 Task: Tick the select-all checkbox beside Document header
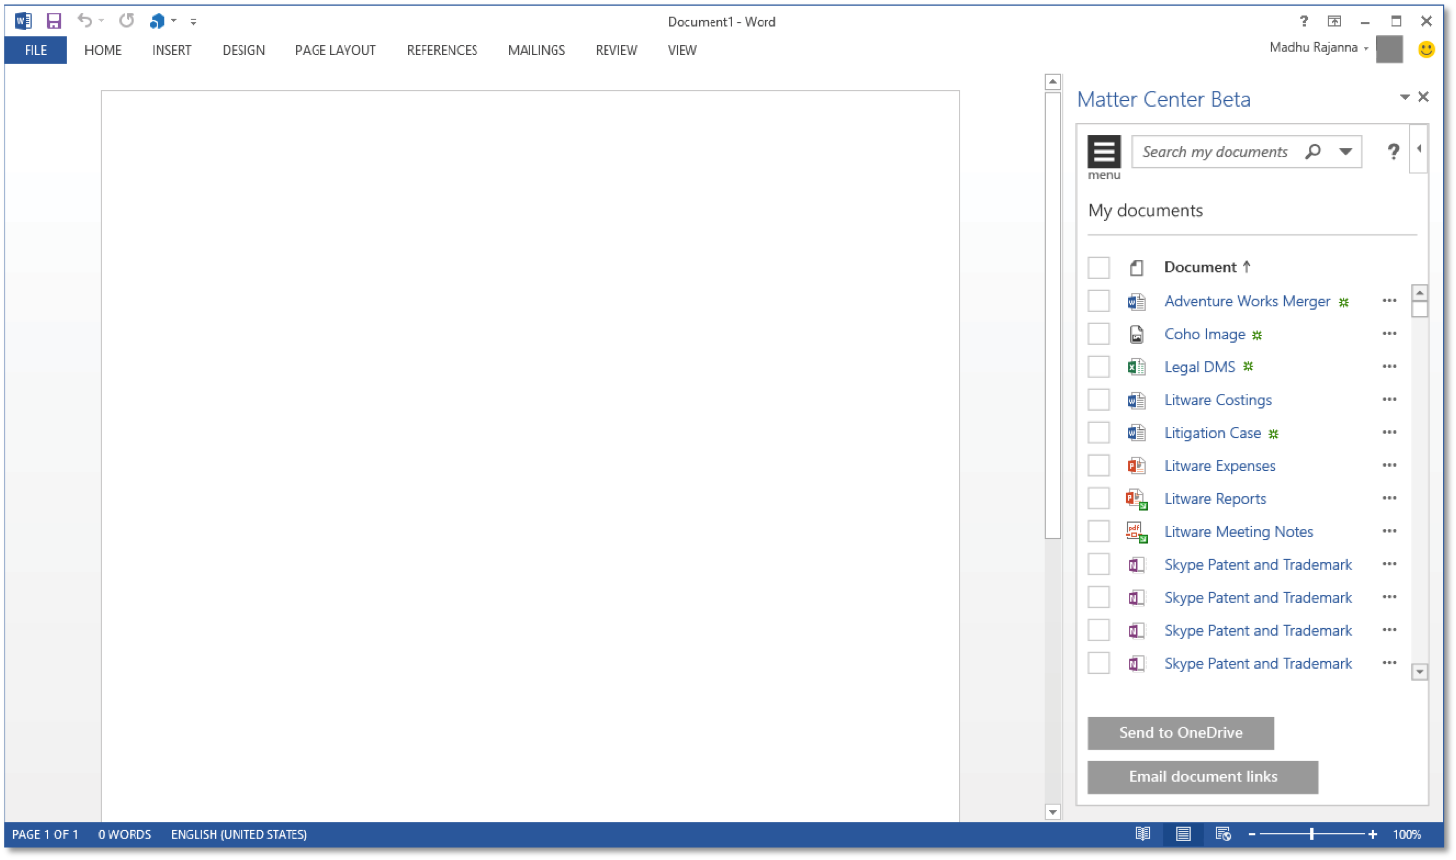[1099, 267]
